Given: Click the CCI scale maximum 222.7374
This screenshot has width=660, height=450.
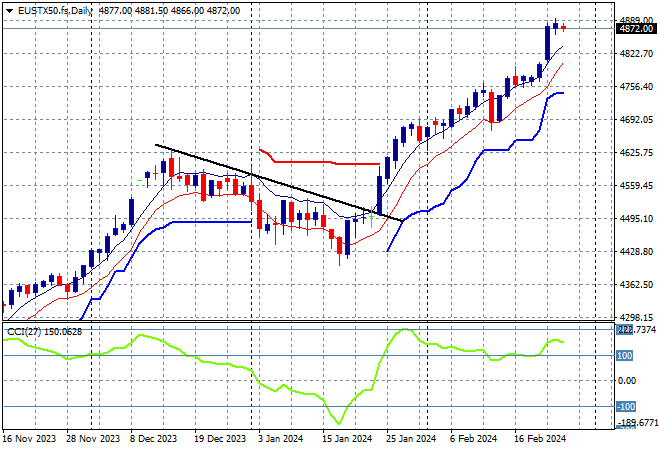Looking at the screenshot, I should (x=636, y=330).
